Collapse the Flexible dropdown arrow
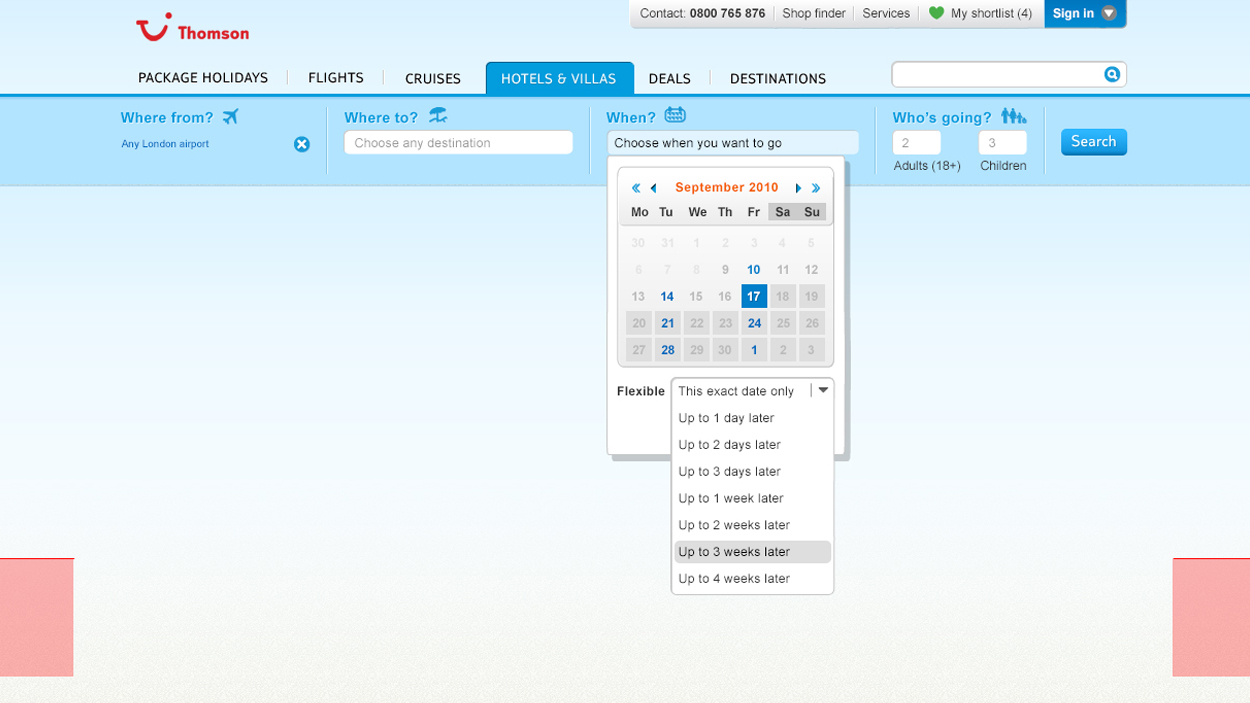This screenshot has width=1250, height=703. click(823, 391)
